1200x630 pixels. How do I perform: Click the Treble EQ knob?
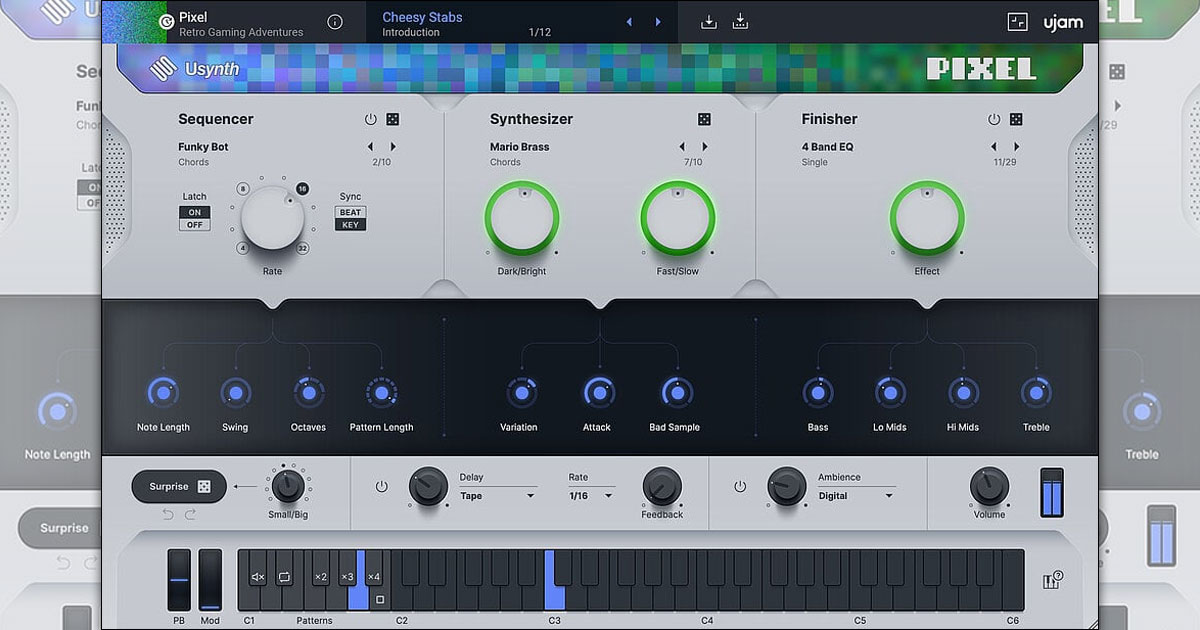1036,393
